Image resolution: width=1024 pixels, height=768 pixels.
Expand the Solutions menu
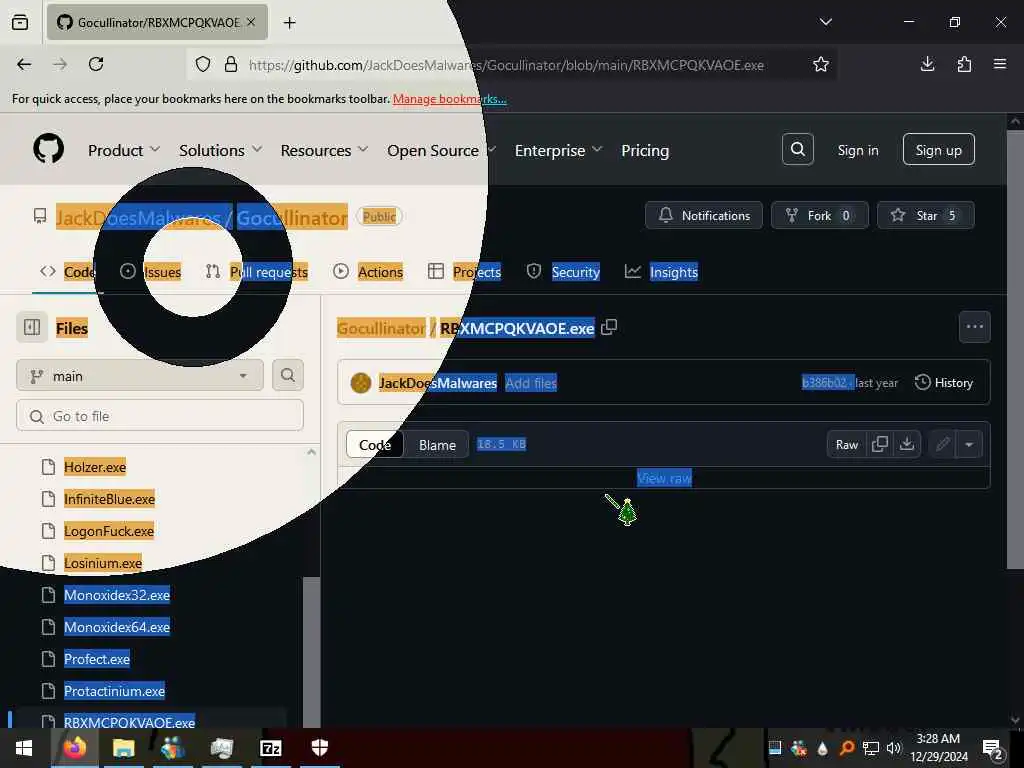coord(220,150)
